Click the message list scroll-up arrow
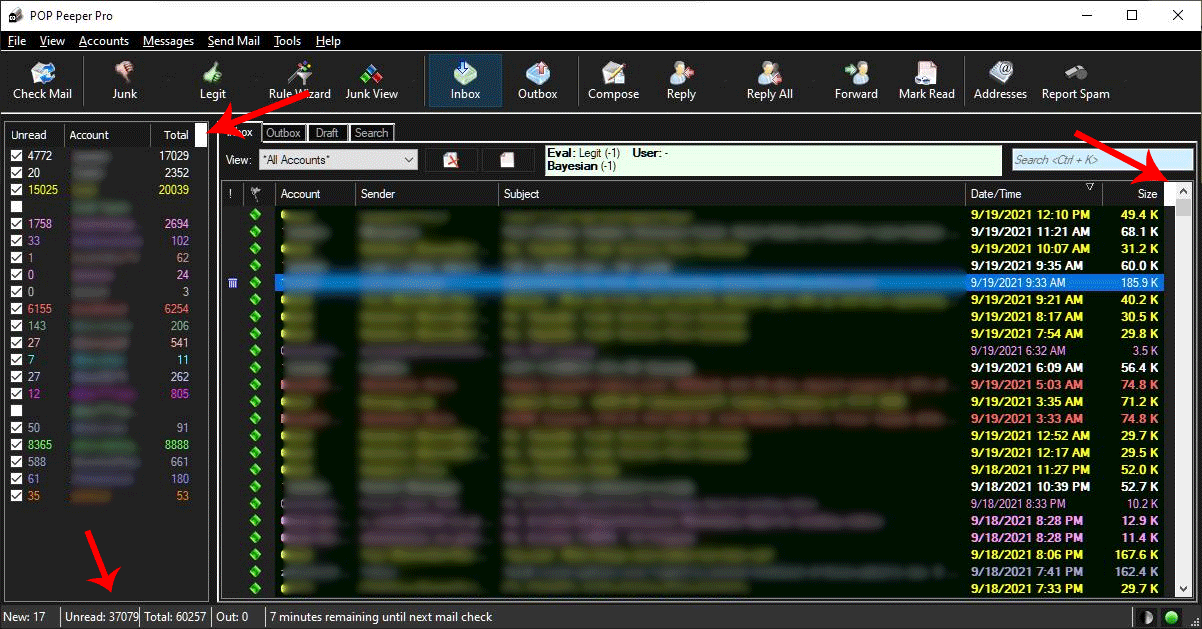This screenshot has height=629, width=1202. [x=1183, y=191]
